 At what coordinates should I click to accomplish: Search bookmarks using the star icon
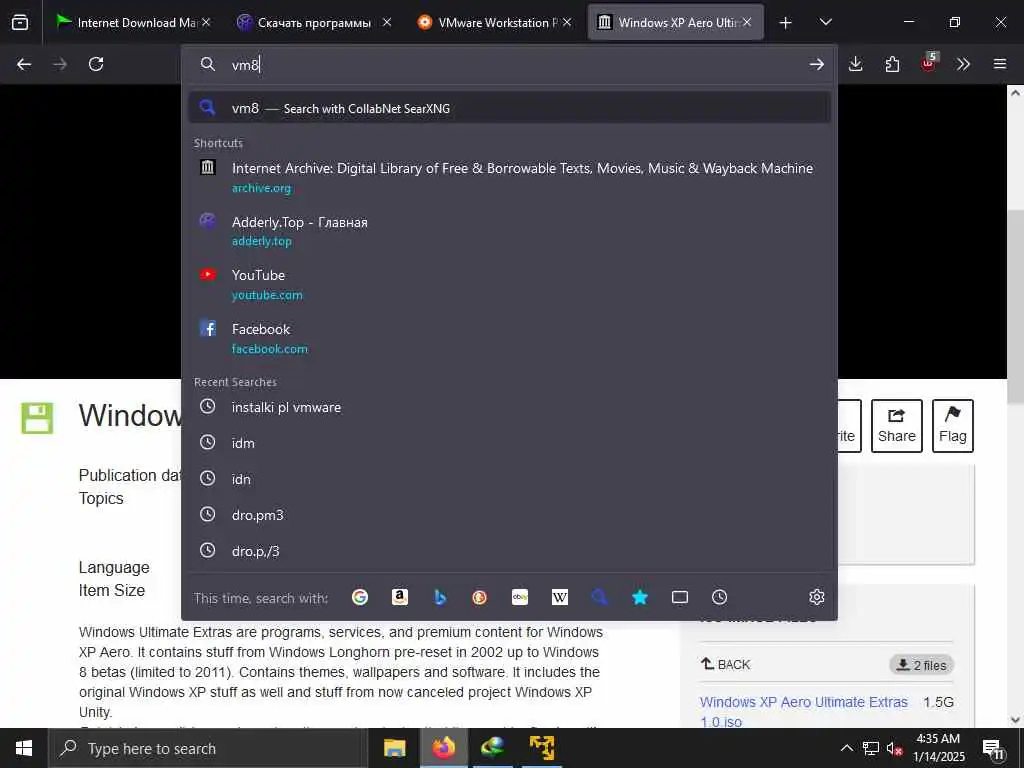click(x=640, y=597)
